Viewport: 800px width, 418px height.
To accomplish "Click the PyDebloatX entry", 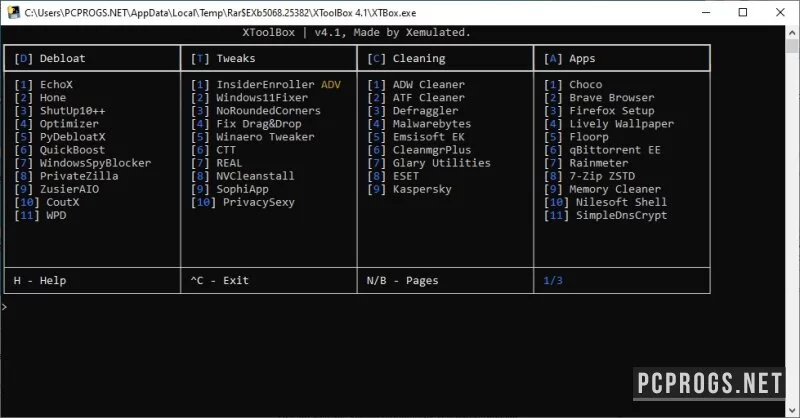I will 60,137.
